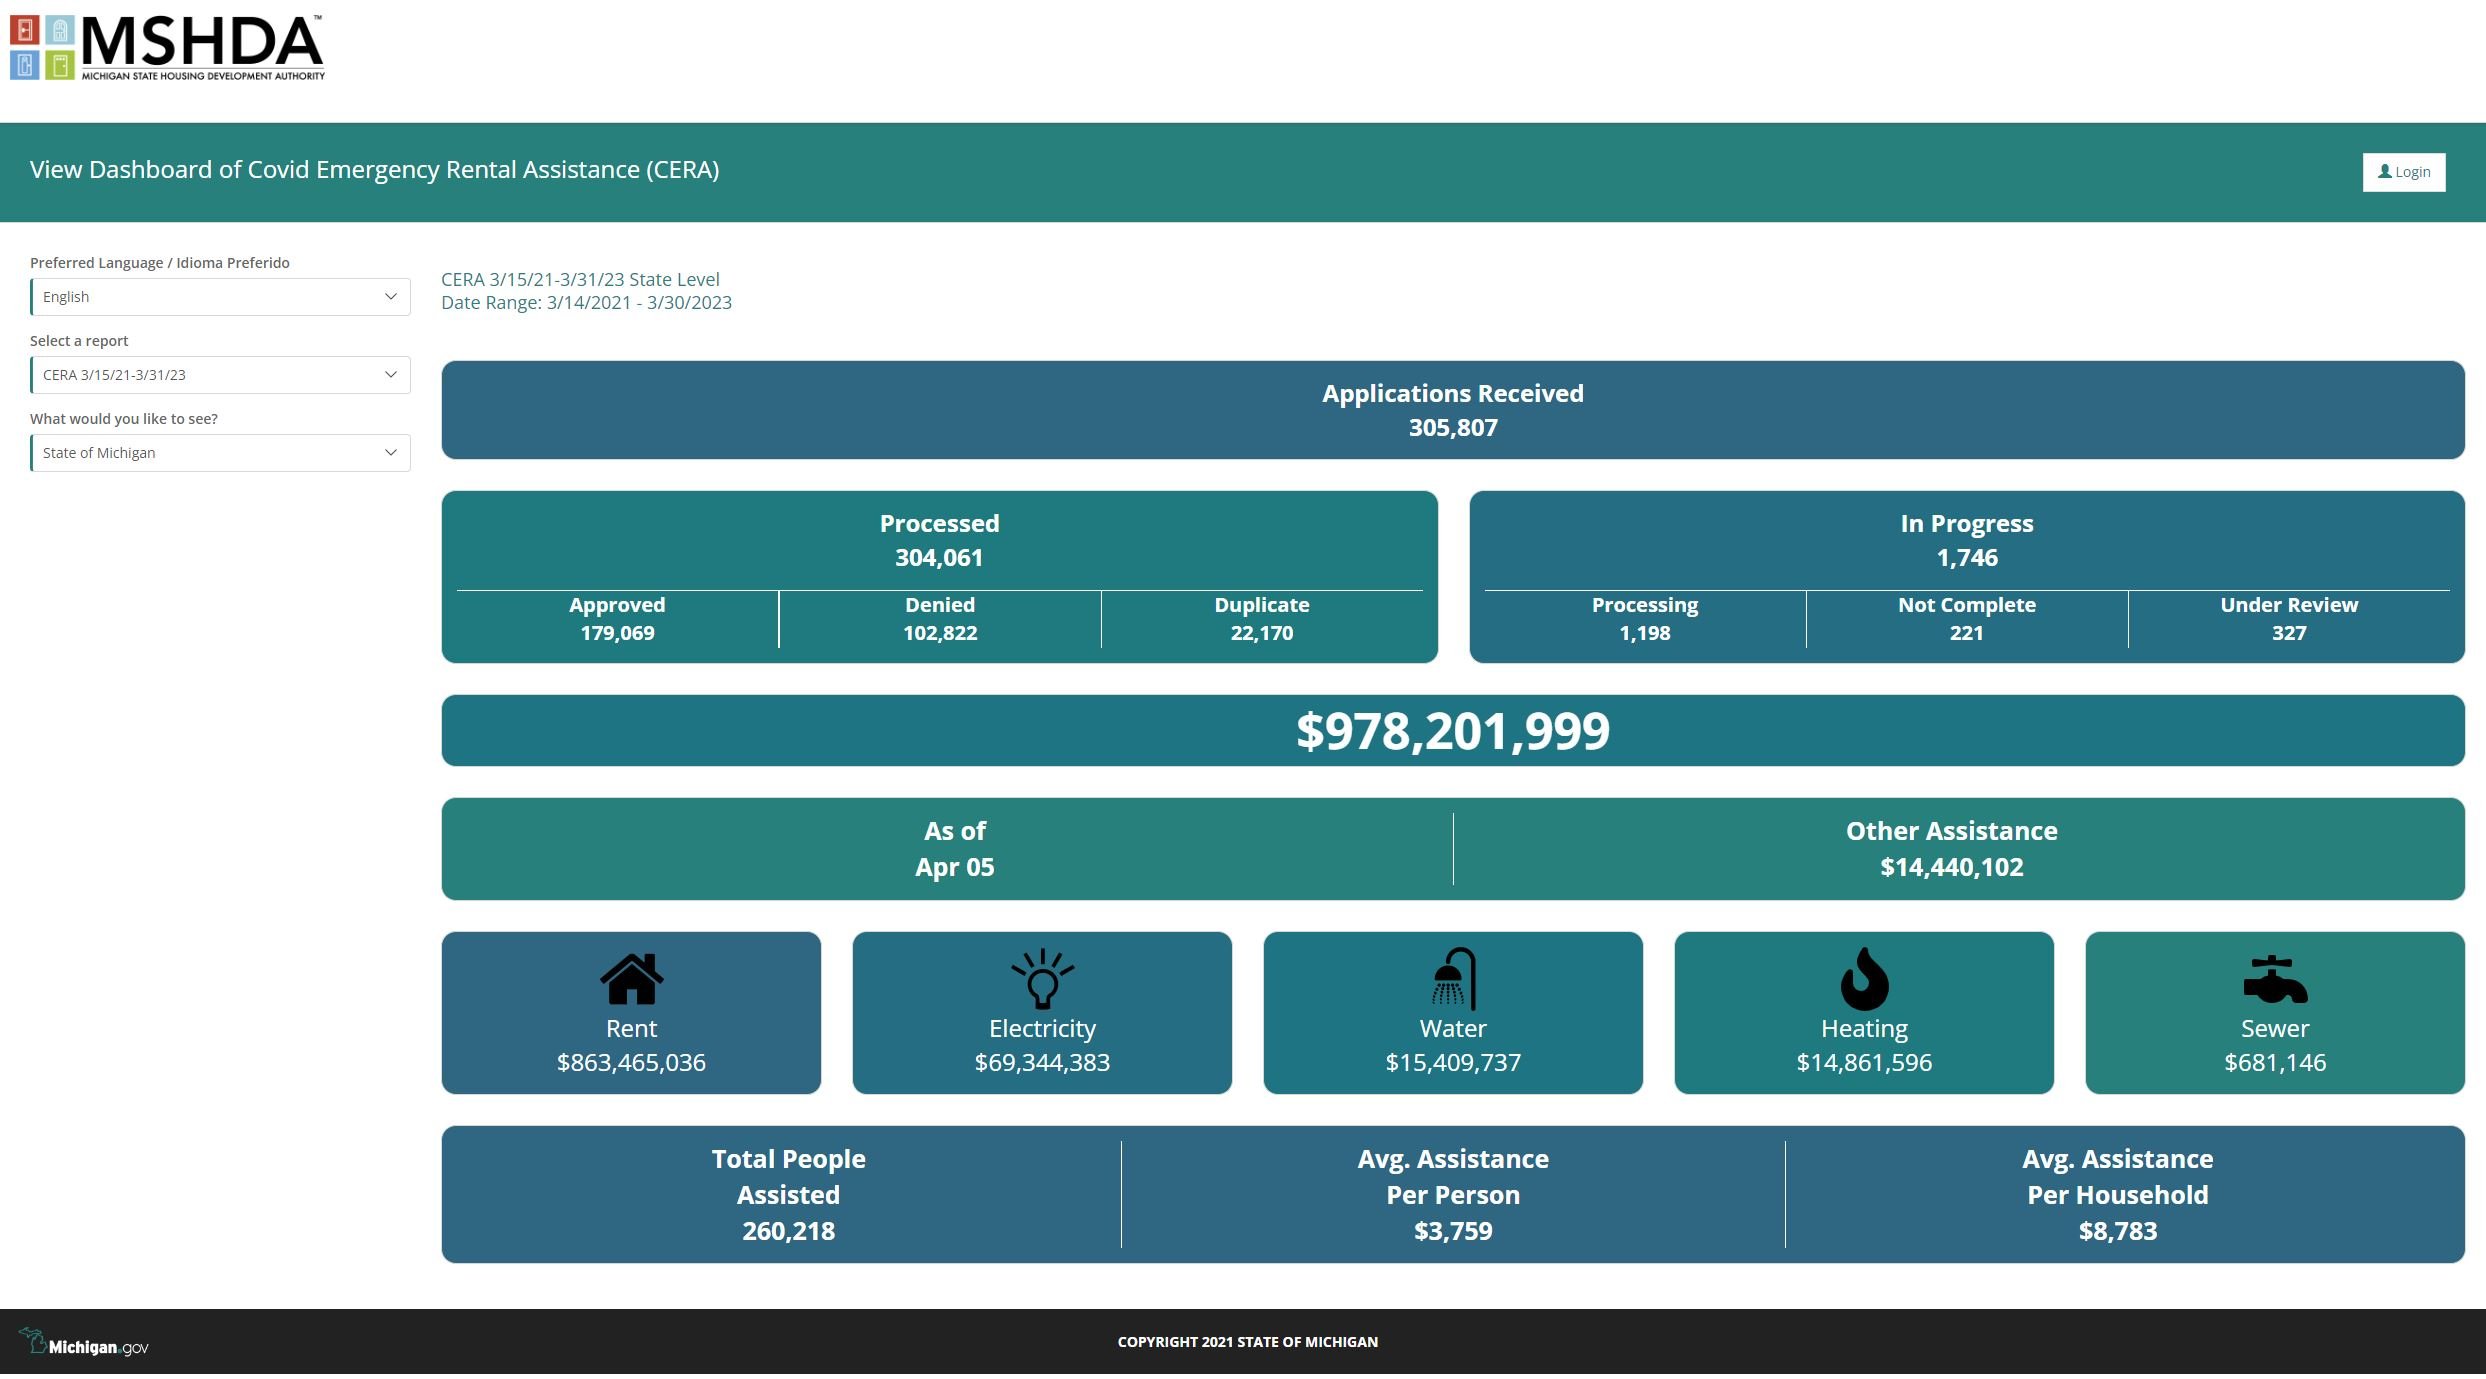The height and width of the screenshot is (1379, 2486).
Task: Expand the 'What would you like to see?' dropdown
Action: coord(220,452)
